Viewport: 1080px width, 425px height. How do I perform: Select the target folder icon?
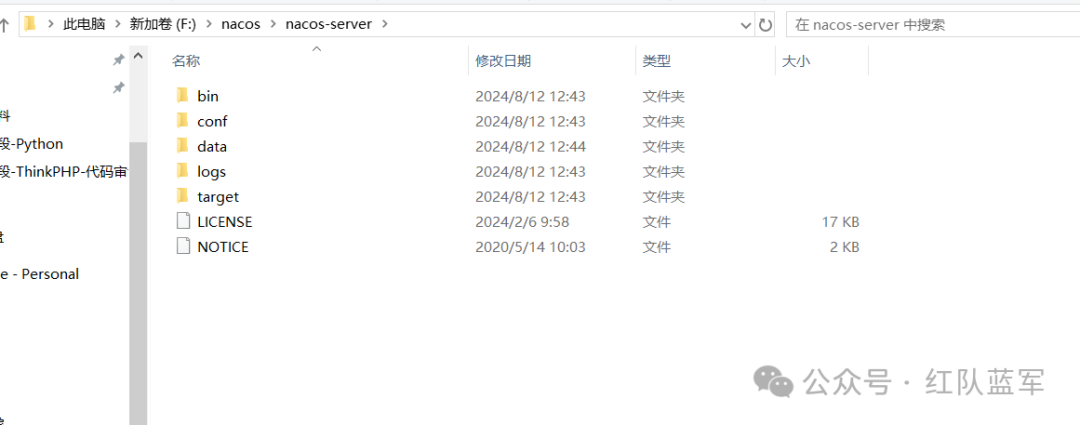click(183, 196)
